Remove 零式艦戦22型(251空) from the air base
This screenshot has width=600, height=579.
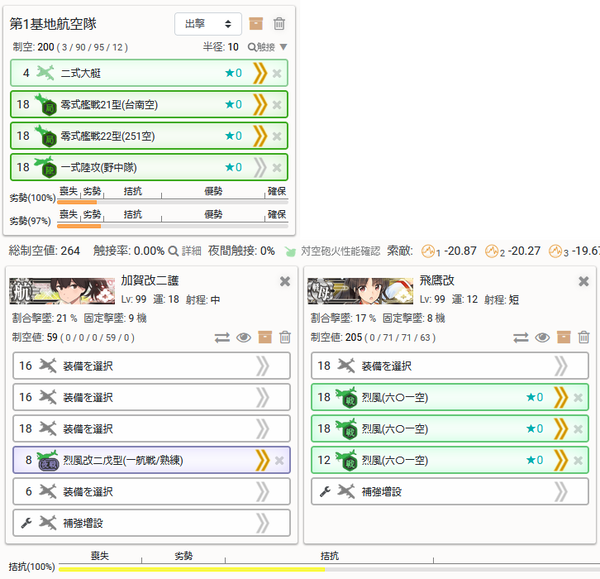(x=277, y=136)
